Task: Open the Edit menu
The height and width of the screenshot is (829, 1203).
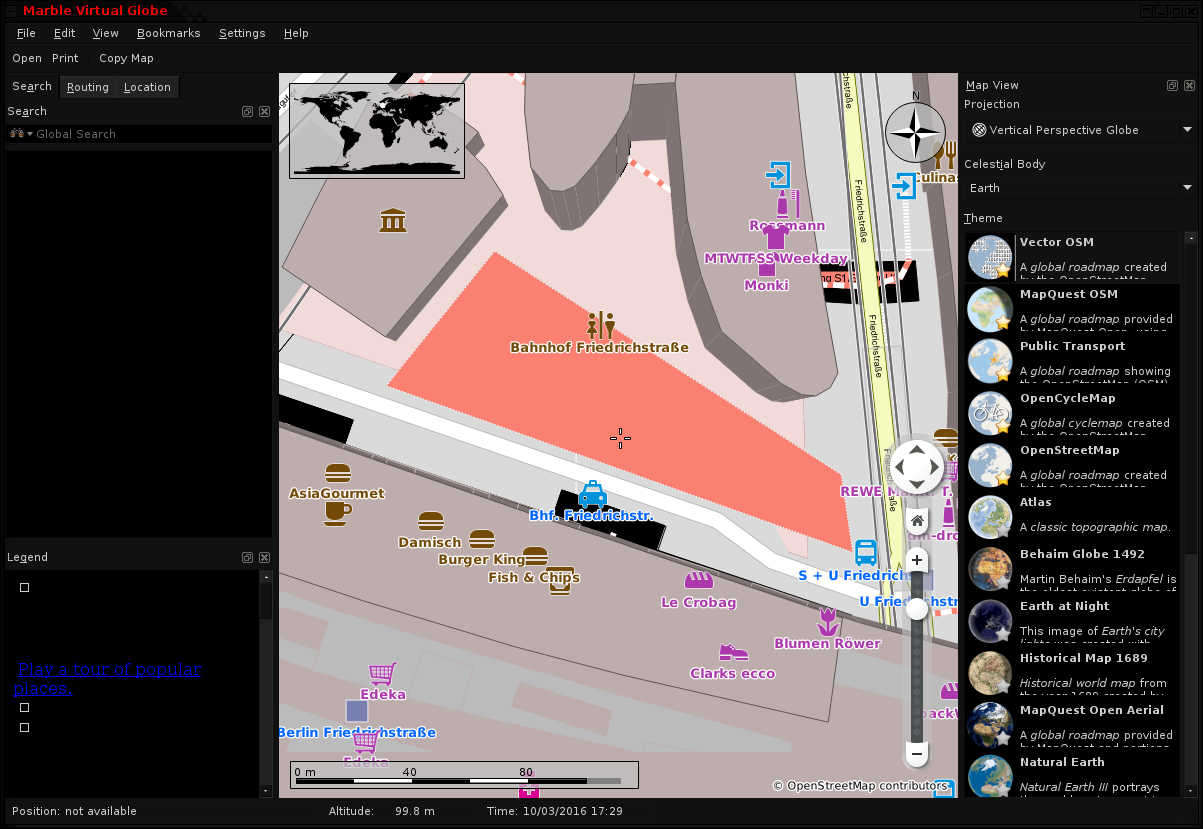Action: pyautogui.click(x=64, y=33)
